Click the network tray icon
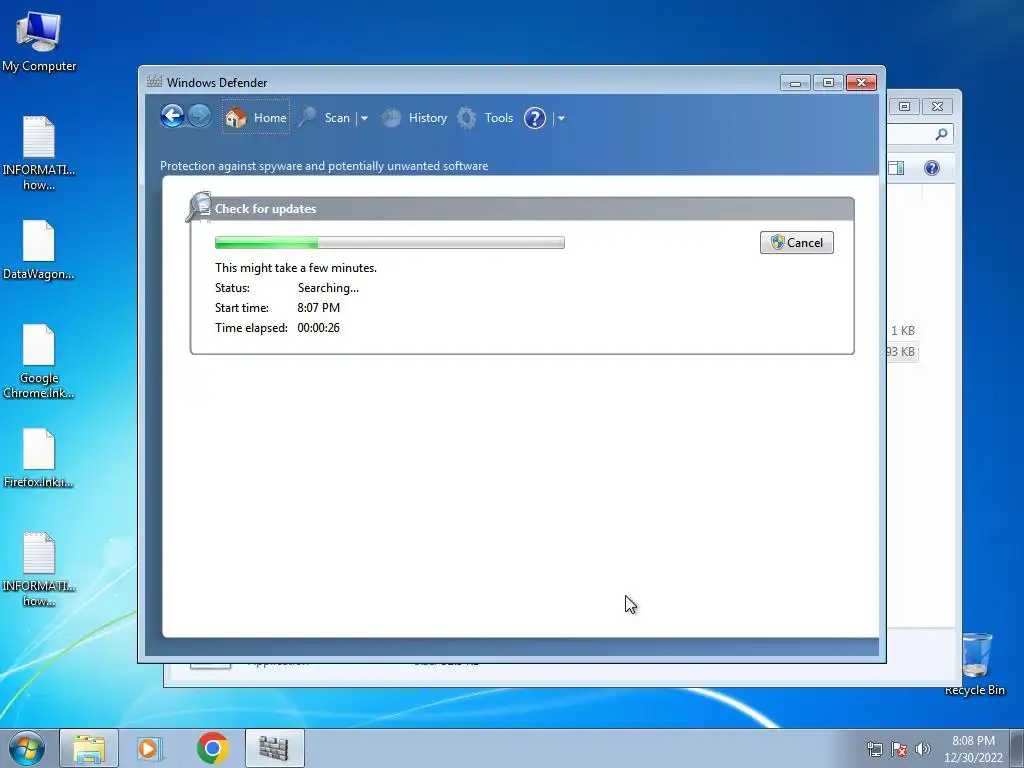1024x768 pixels. point(874,749)
